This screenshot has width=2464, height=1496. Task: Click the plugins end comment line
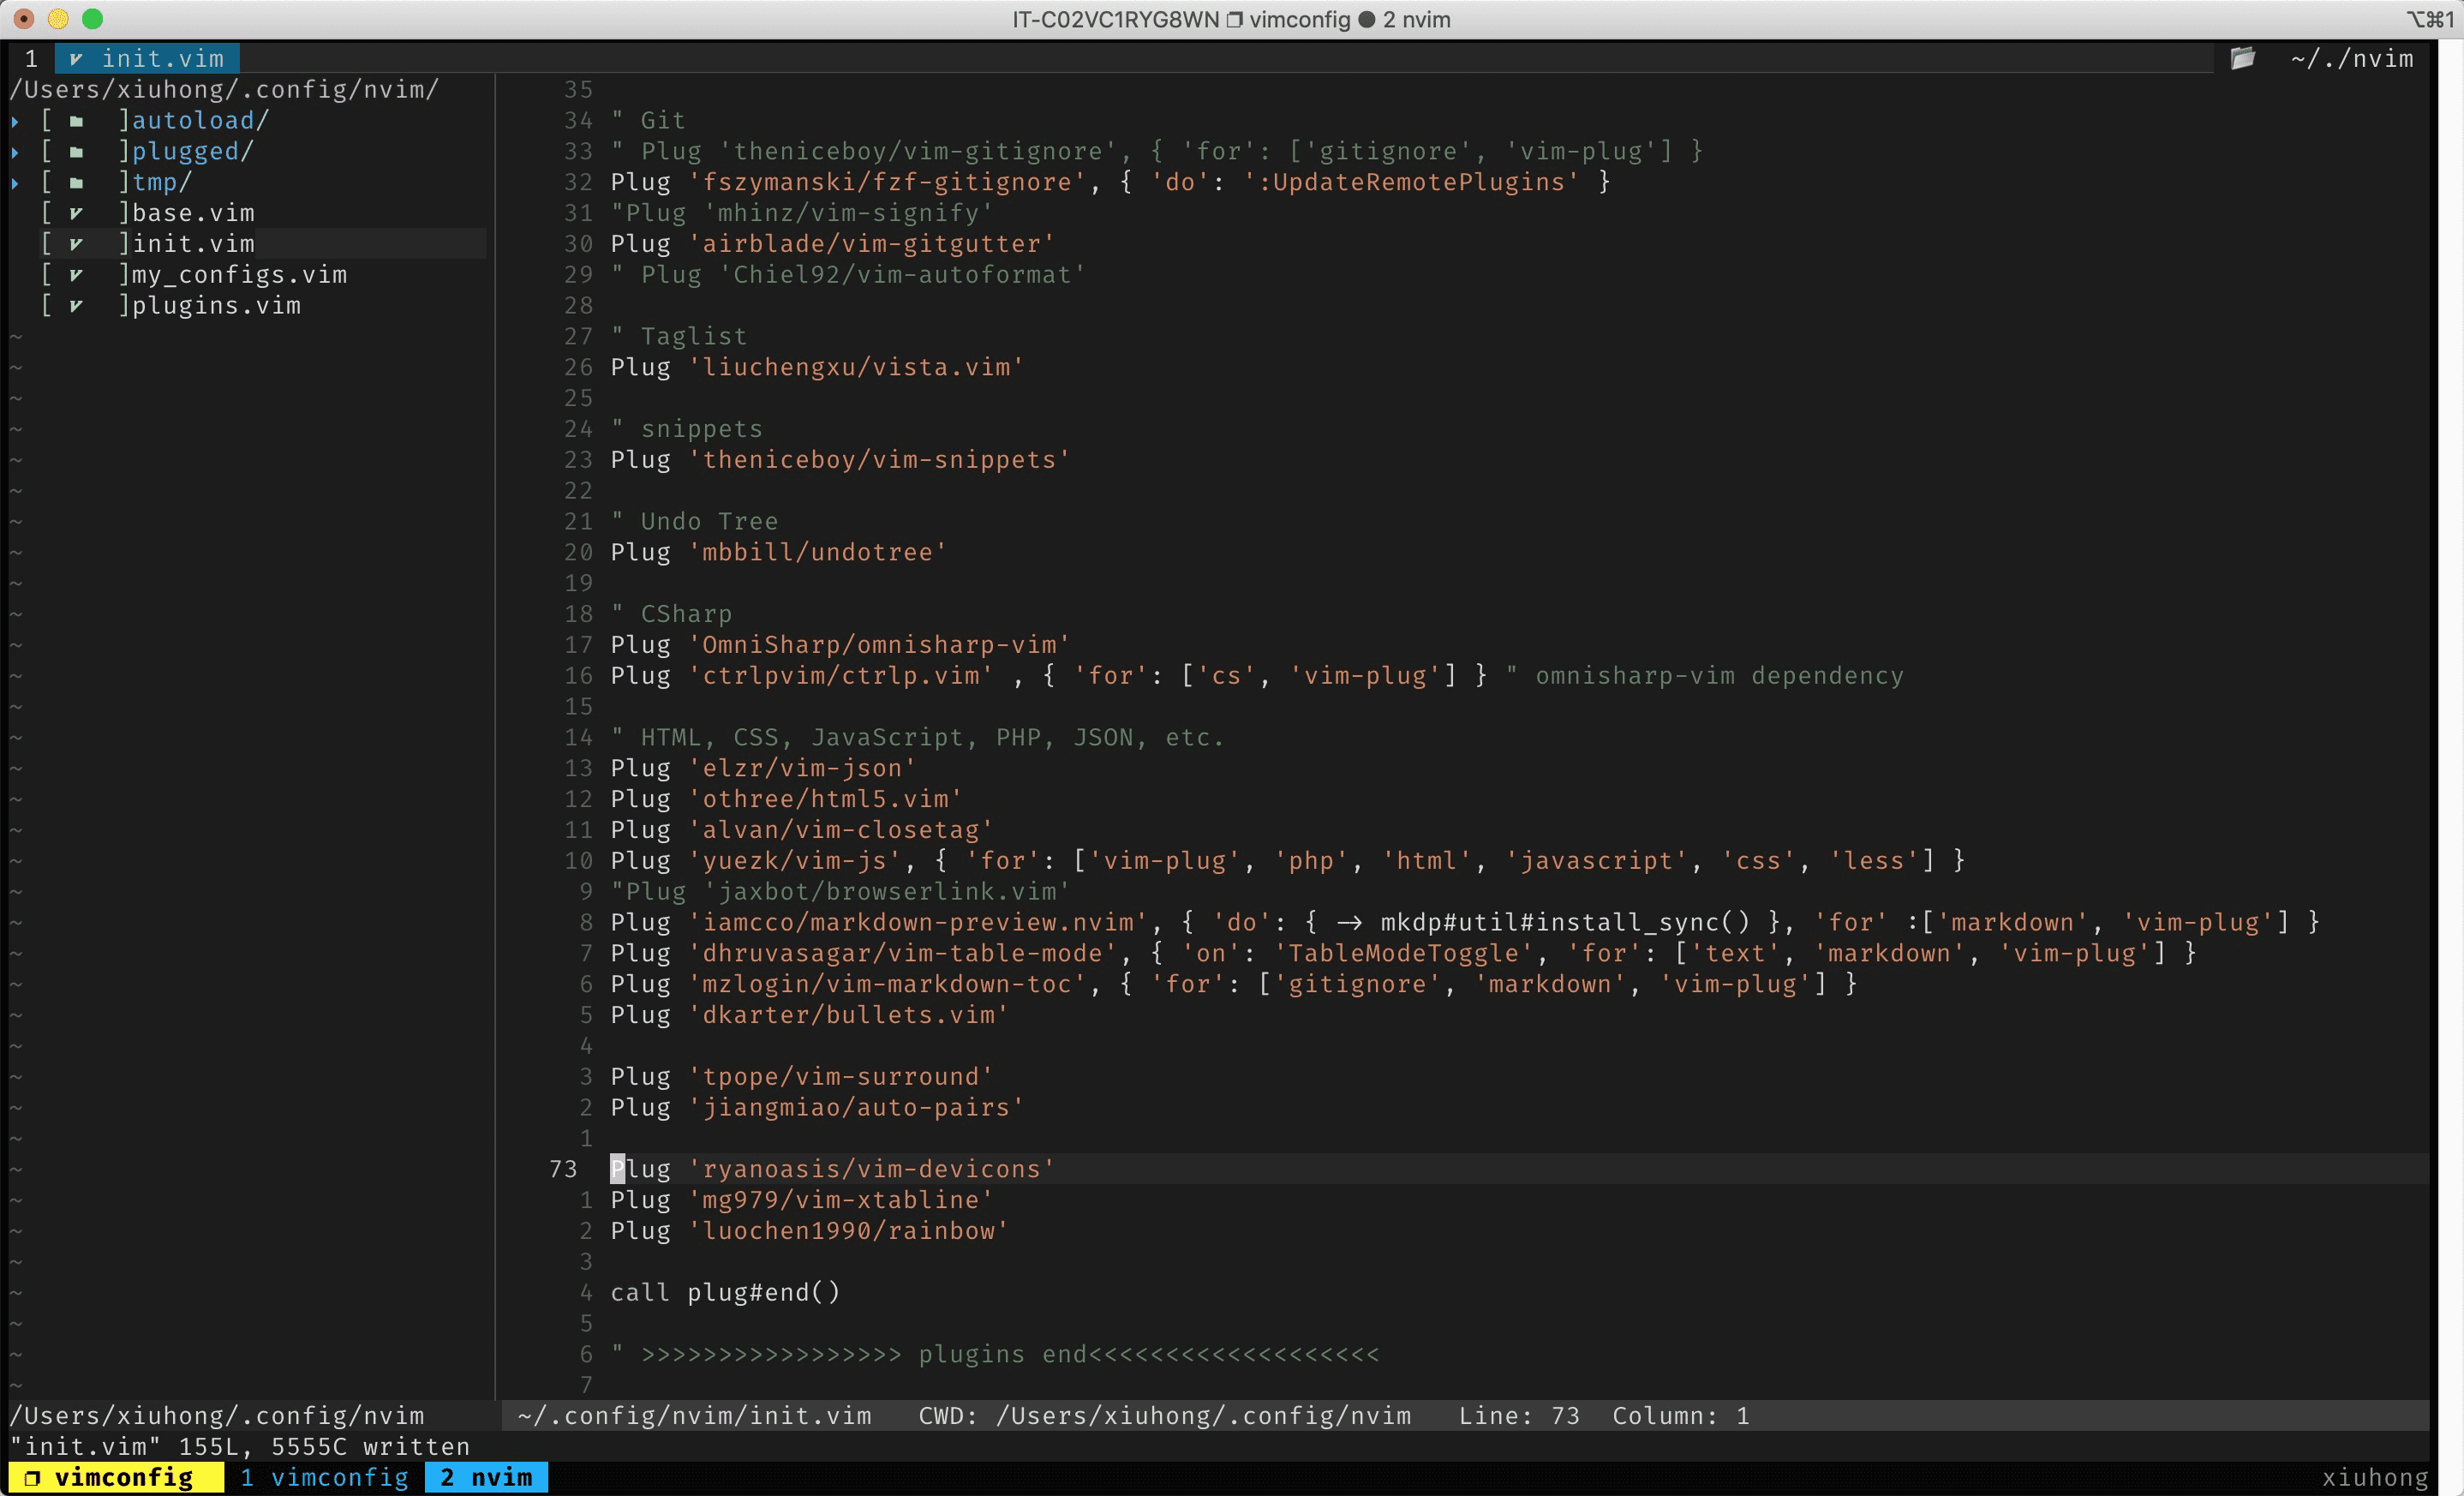995,1355
